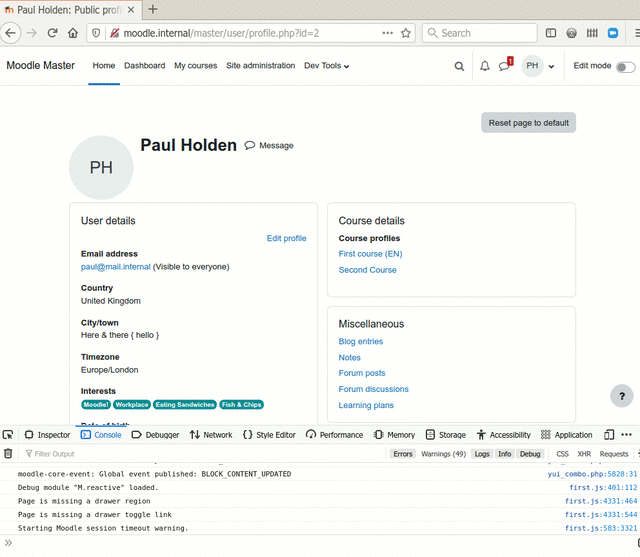Close the Paul Holden profile tab
The height and width of the screenshot is (557, 640).
131,10
